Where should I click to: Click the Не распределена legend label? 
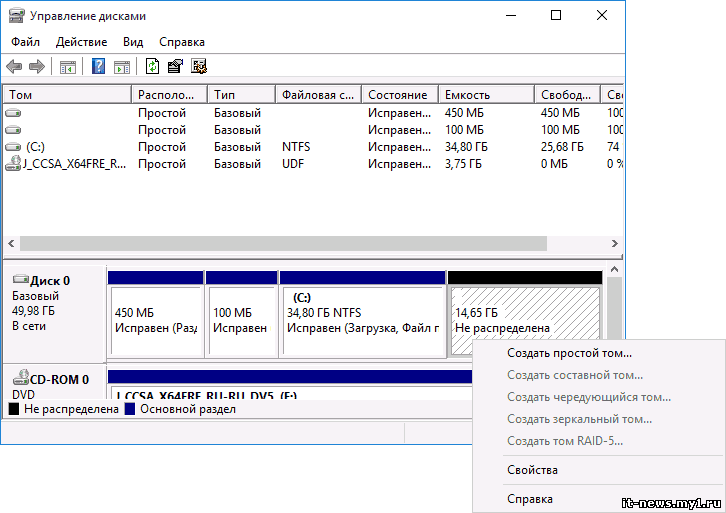click(x=71, y=409)
